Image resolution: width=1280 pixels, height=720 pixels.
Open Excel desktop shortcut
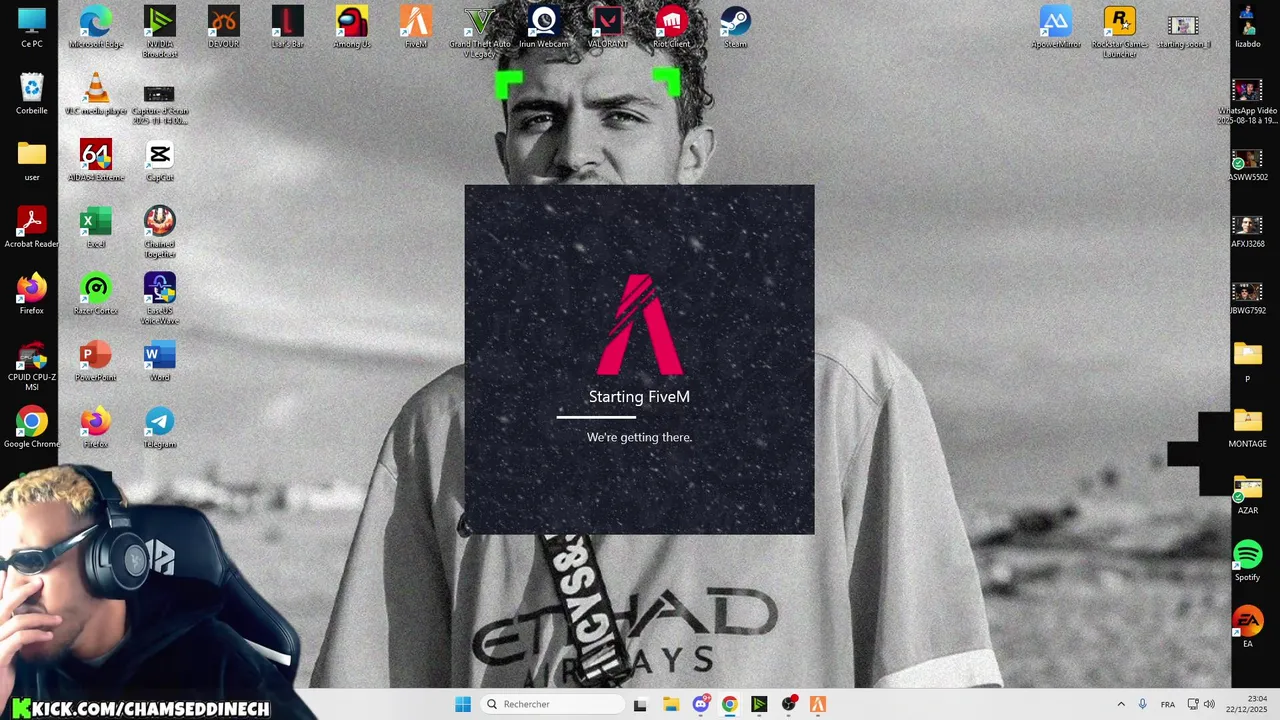coord(96,227)
